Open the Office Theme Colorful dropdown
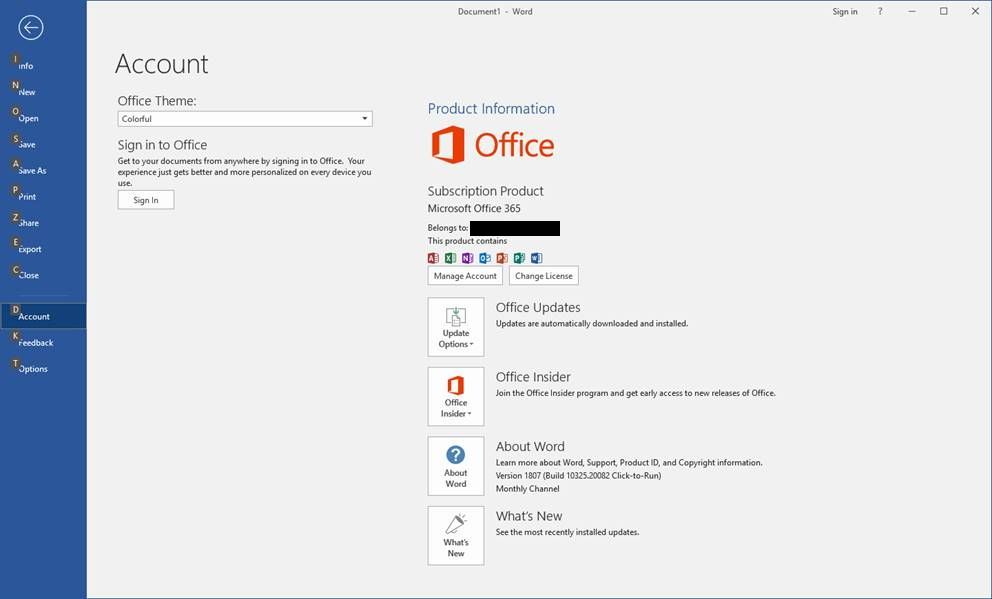Screen dimensions: 992x599 [x=245, y=119]
